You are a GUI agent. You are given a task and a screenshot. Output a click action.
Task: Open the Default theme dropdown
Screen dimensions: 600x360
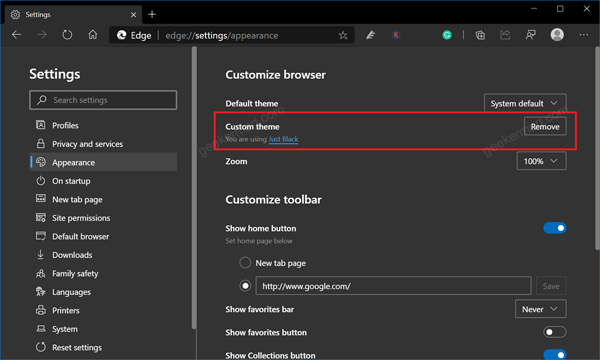point(525,103)
